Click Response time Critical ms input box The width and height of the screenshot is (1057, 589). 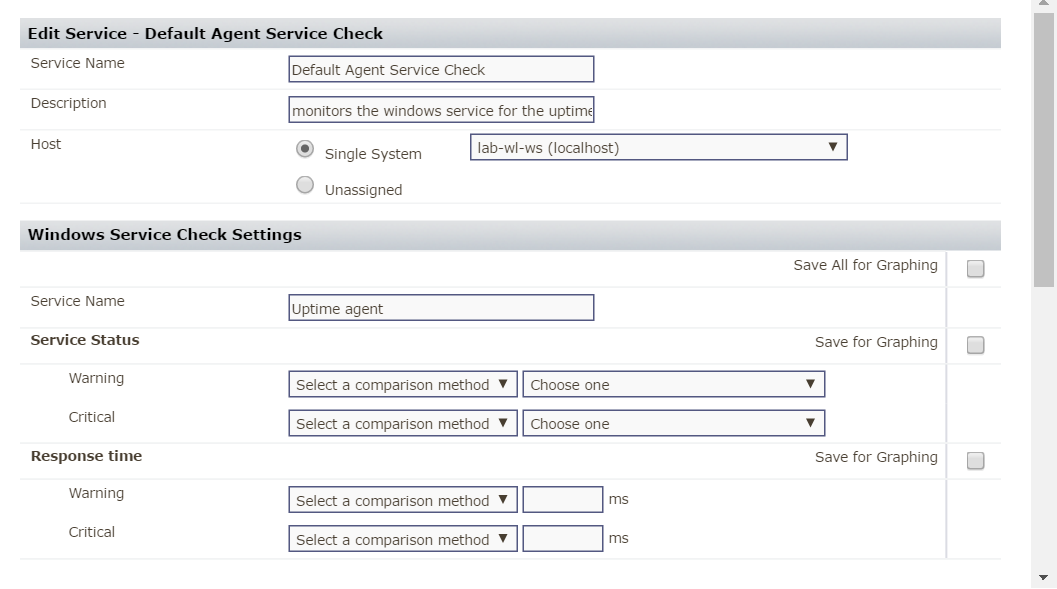coord(563,539)
